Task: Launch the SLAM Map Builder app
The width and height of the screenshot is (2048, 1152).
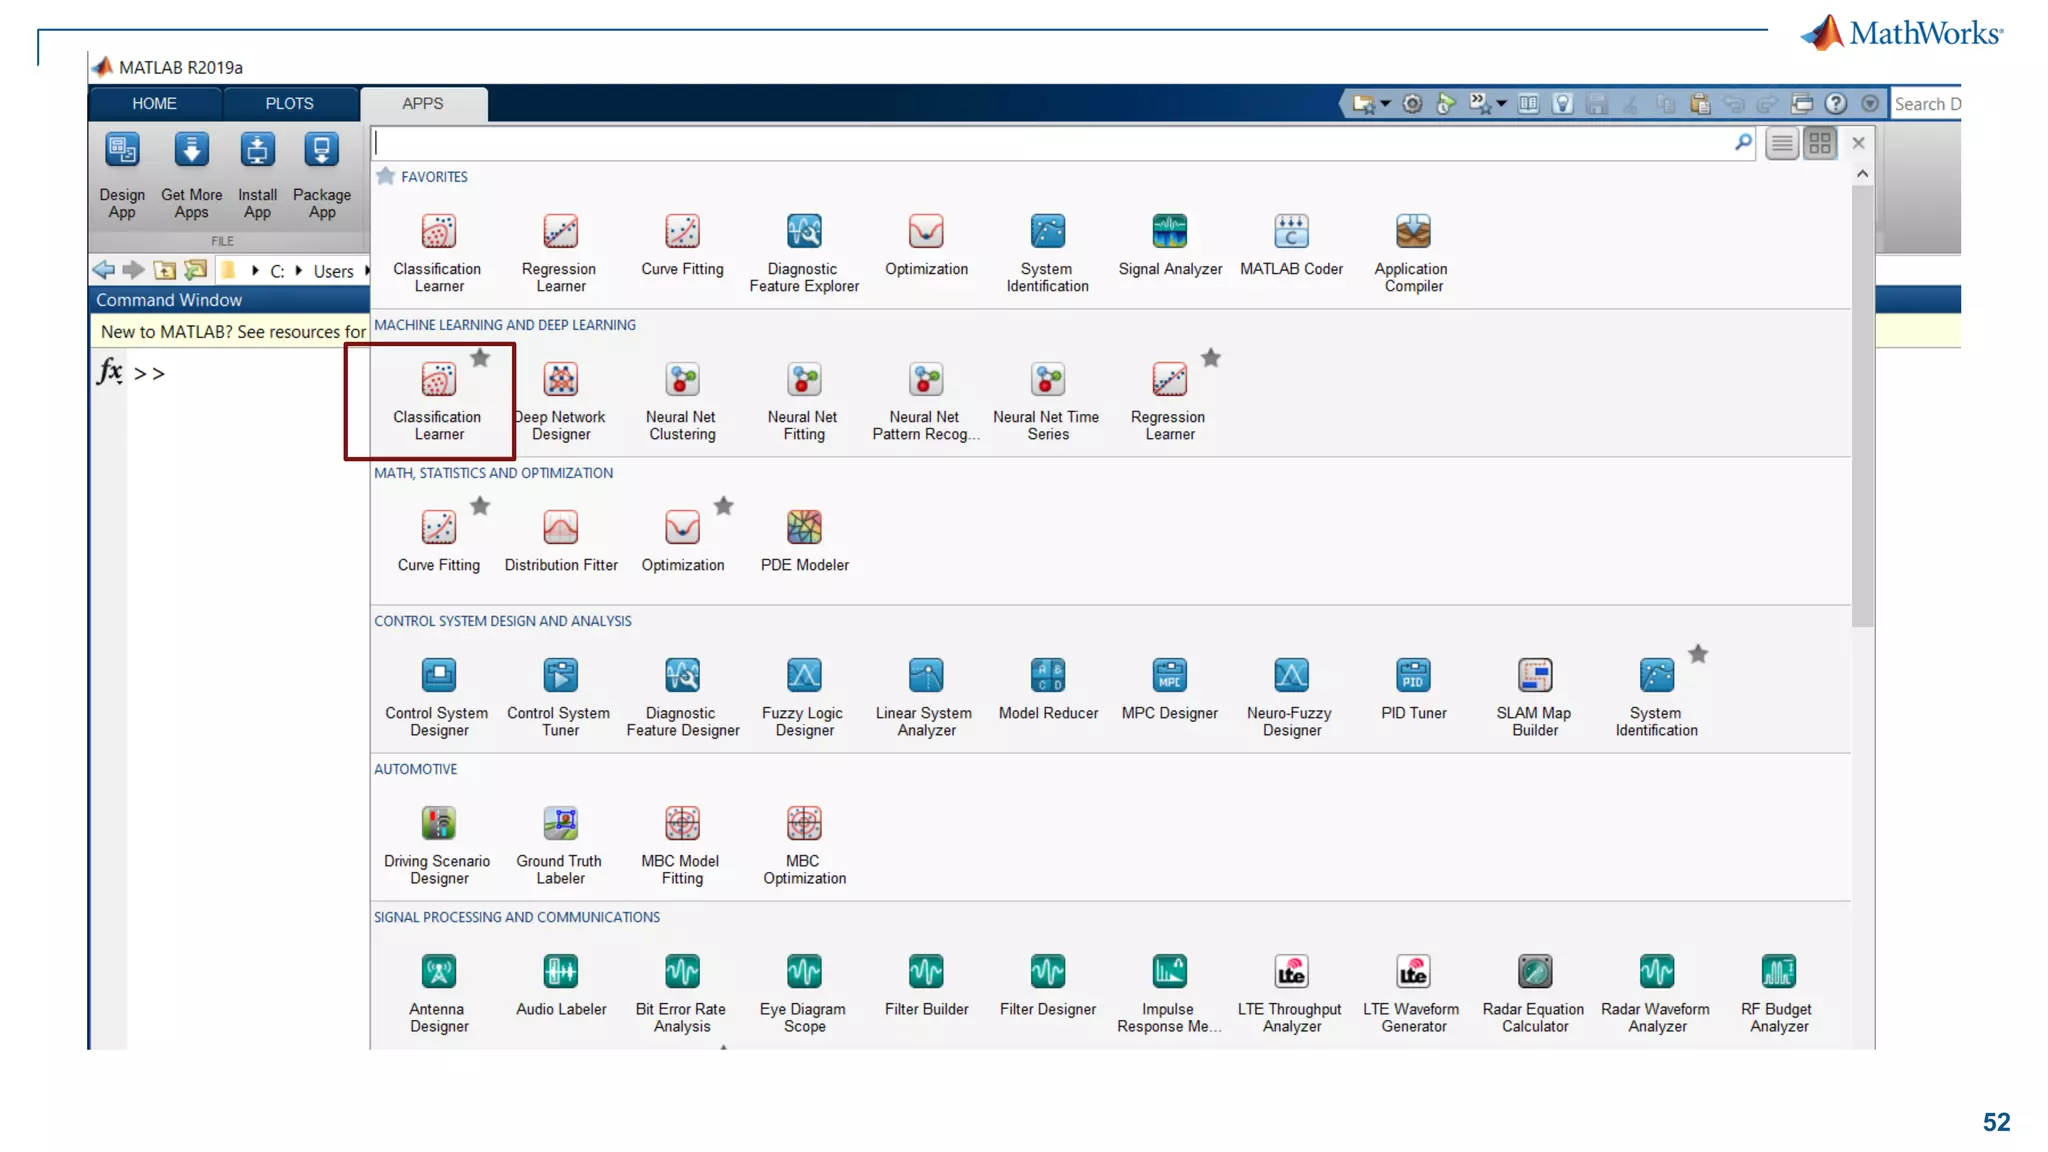Action: click(x=1534, y=676)
